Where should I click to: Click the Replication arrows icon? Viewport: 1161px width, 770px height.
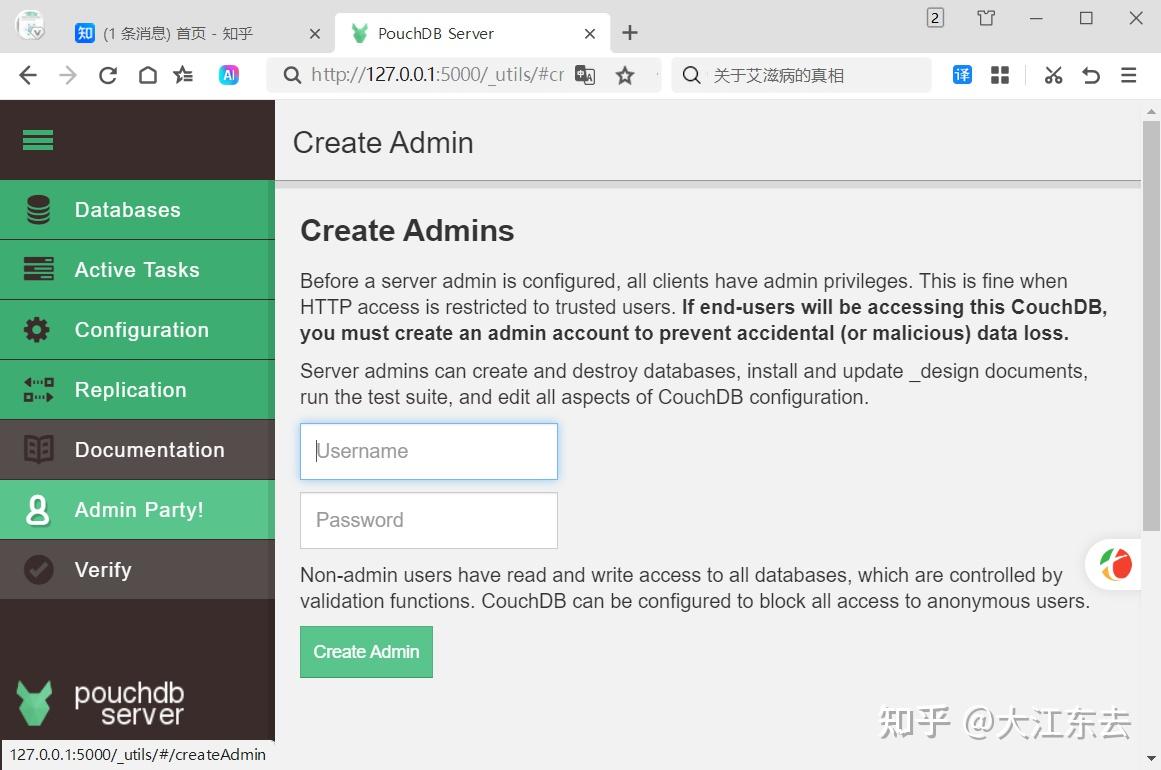pos(38,390)
